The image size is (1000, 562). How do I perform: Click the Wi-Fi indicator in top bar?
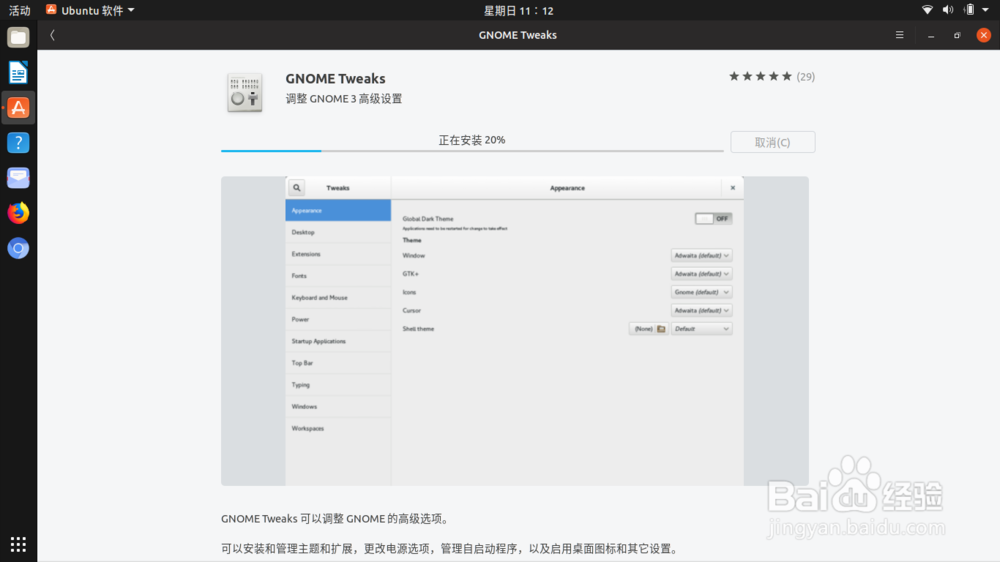pos(927,10)
